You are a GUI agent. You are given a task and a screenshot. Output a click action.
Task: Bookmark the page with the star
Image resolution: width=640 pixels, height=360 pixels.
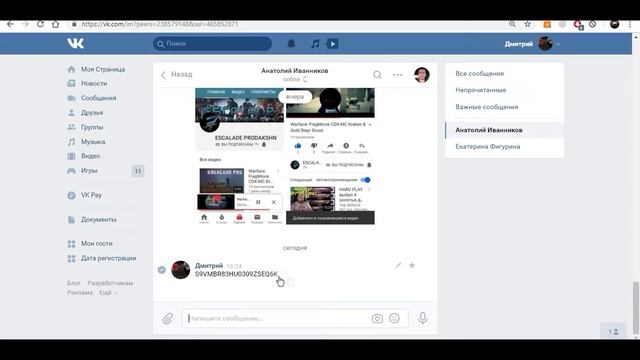[527, 24]
